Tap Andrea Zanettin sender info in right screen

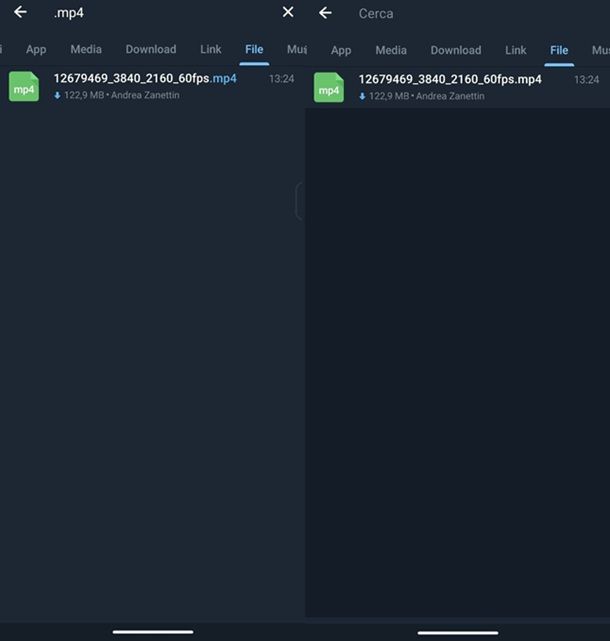450,96
